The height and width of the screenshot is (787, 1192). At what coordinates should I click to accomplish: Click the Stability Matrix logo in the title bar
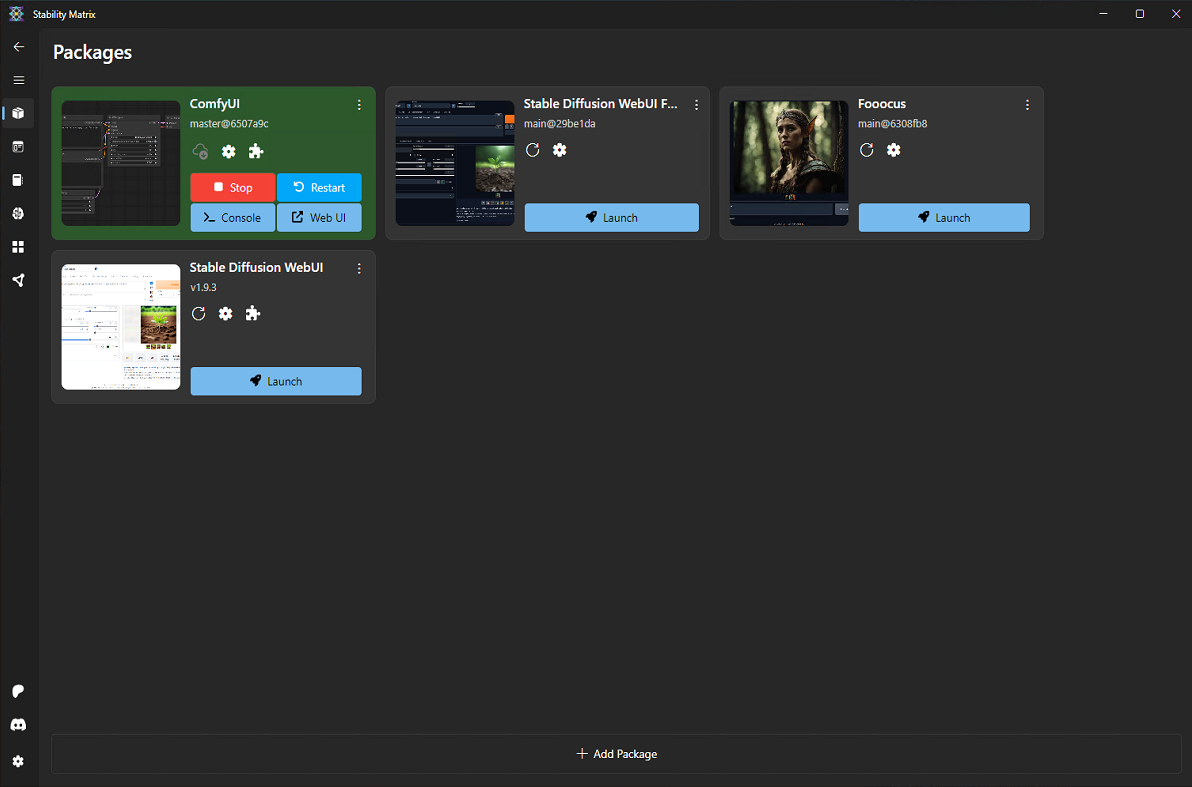click(x=16, y=14)
